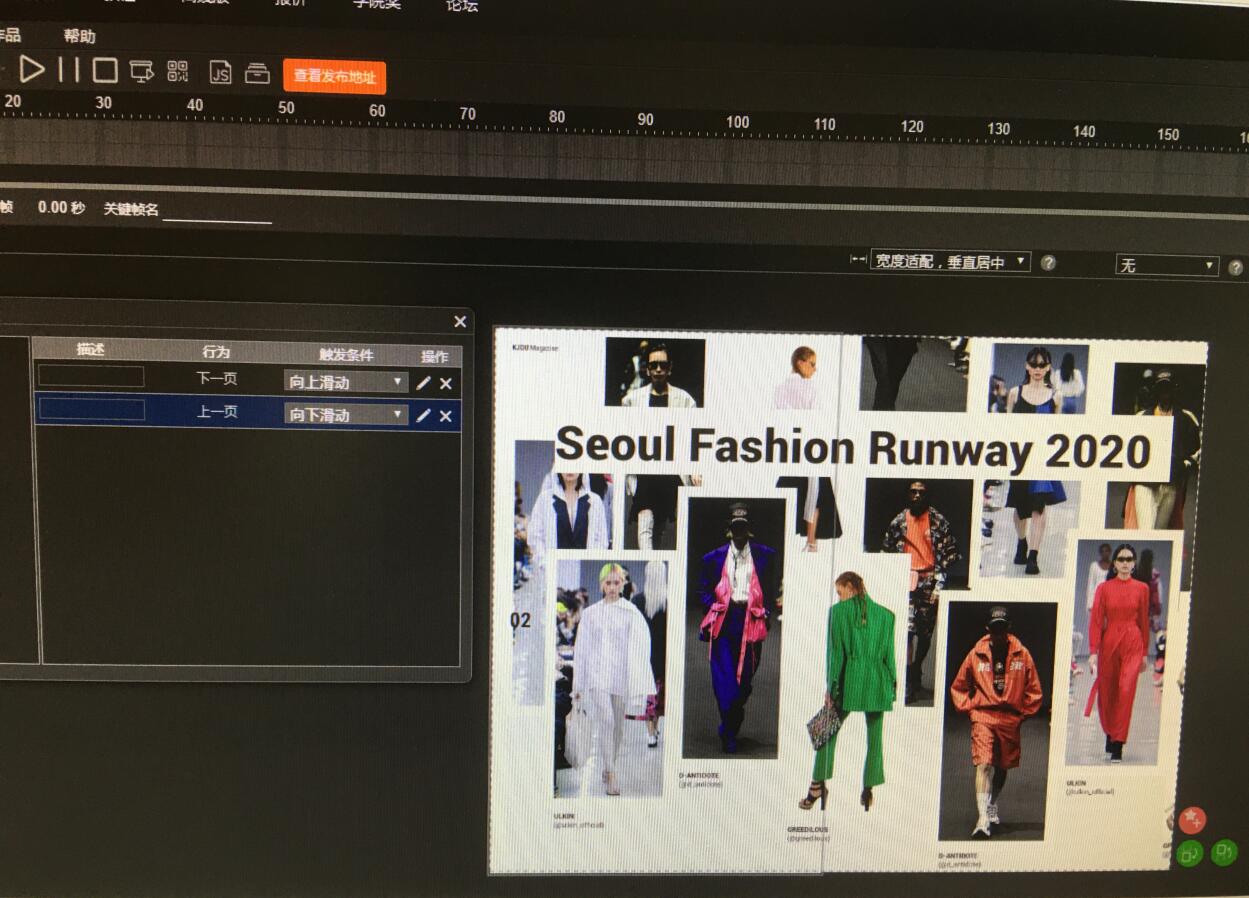Viewport: 1249px width, 898px height.
Task: Play the animation with the play icon
Action: 32,69
